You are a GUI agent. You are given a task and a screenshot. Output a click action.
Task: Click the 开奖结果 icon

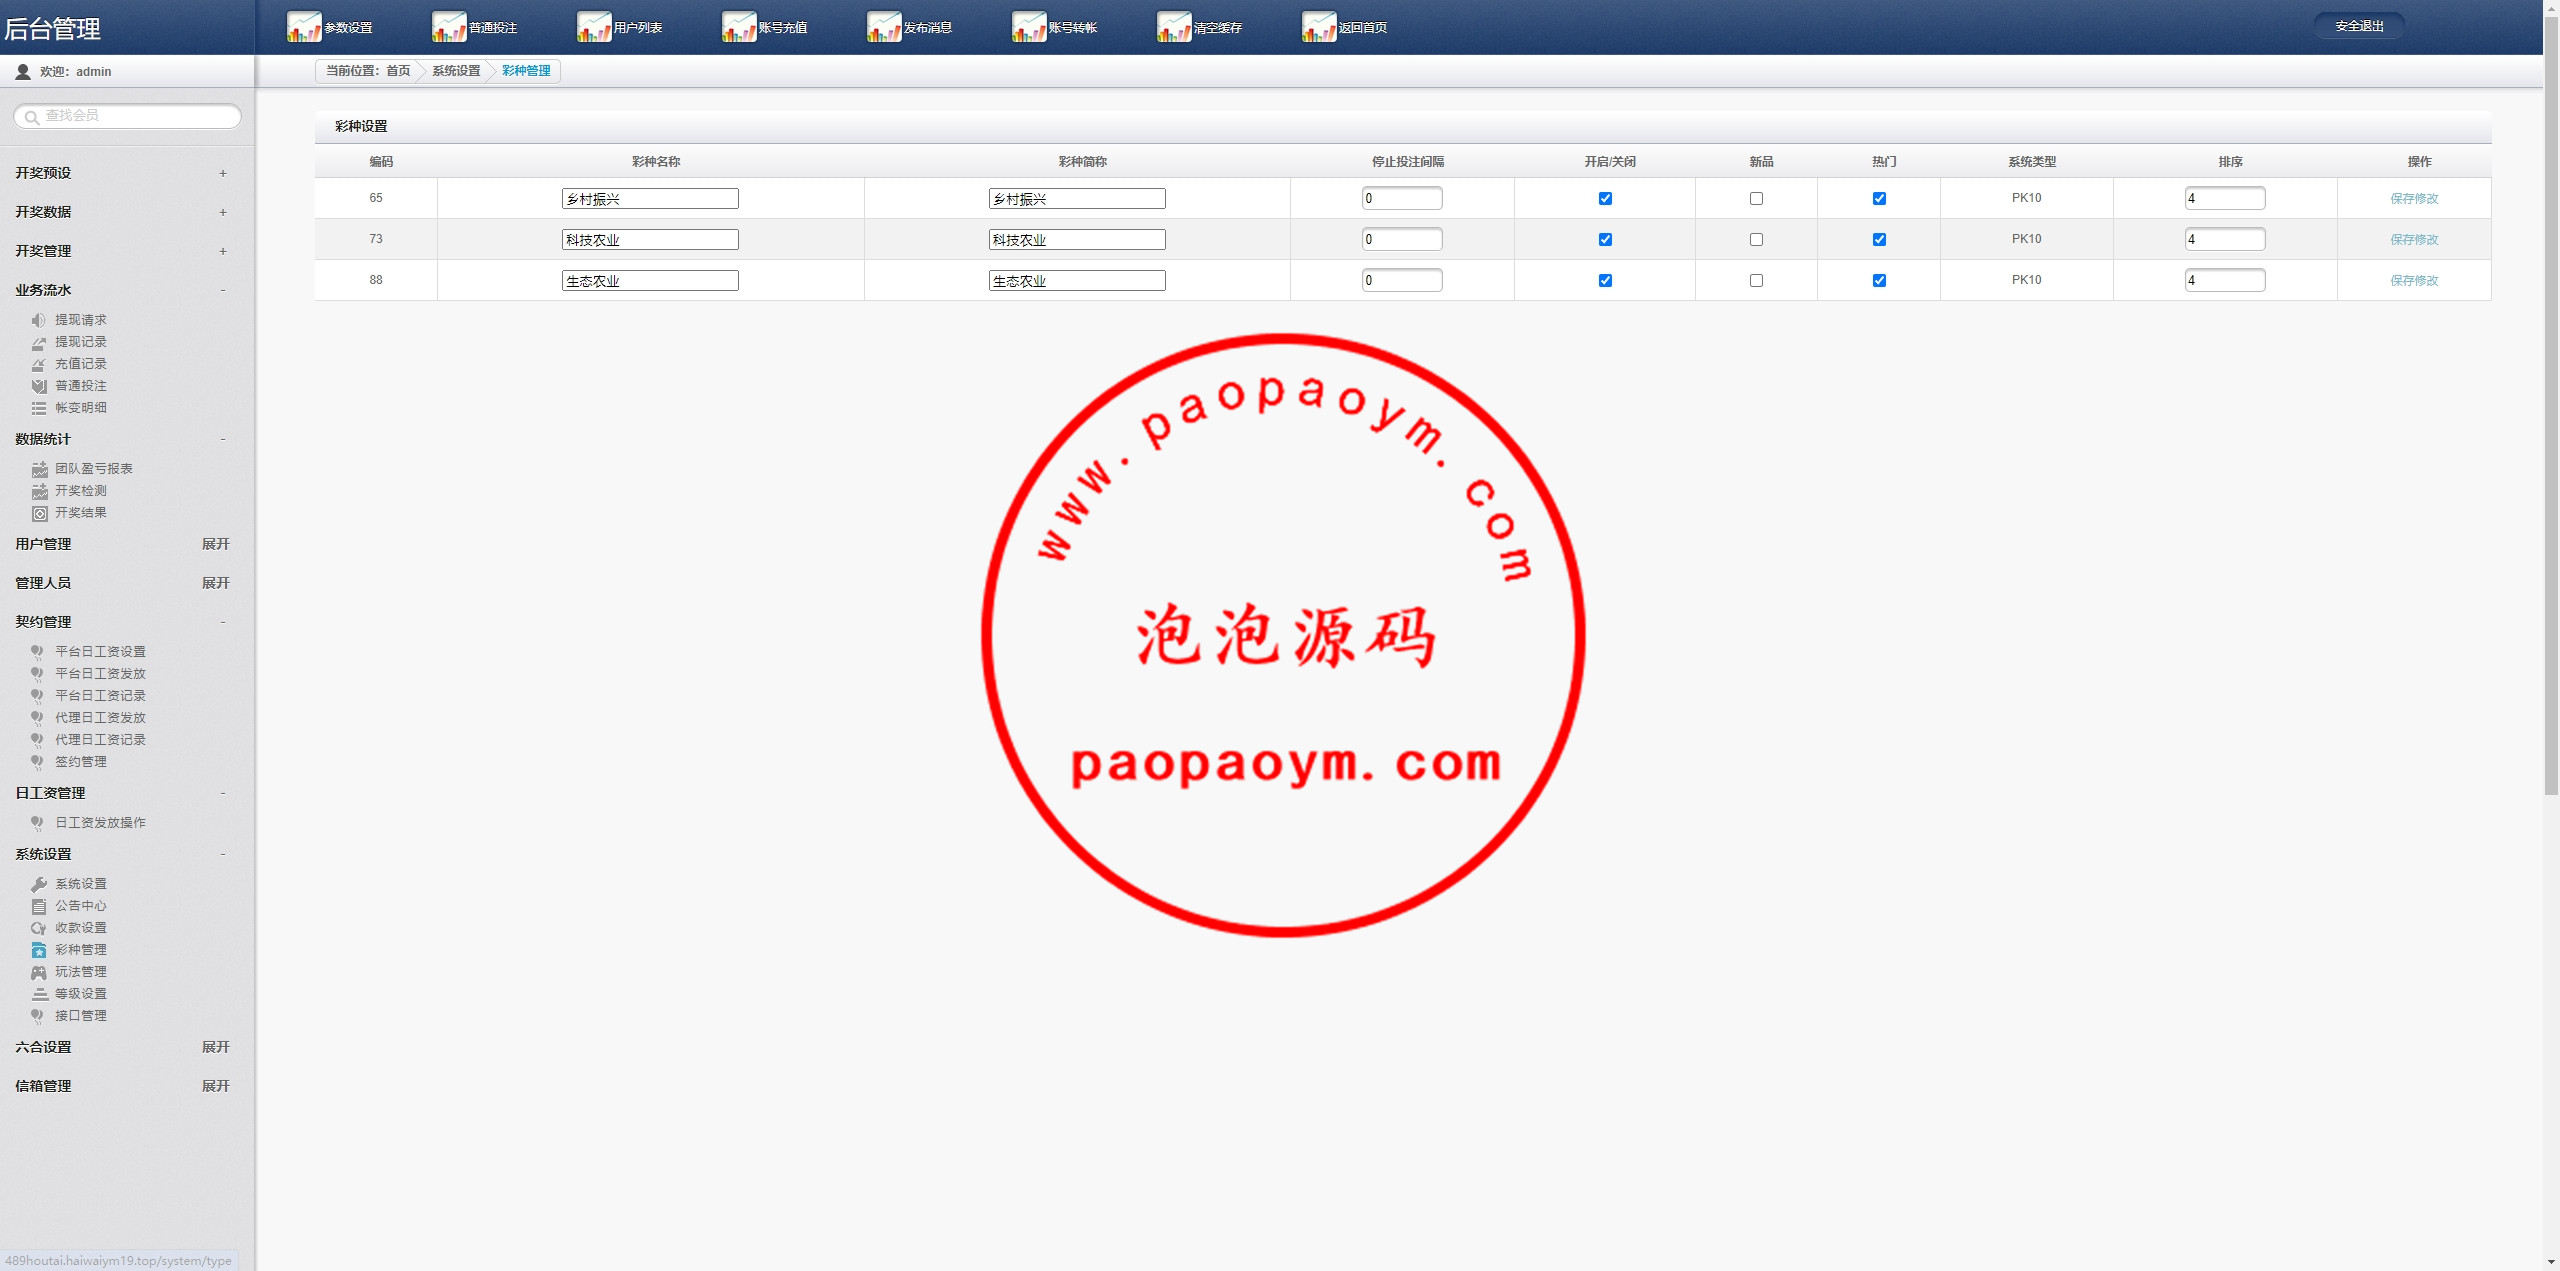pos(39,513)
